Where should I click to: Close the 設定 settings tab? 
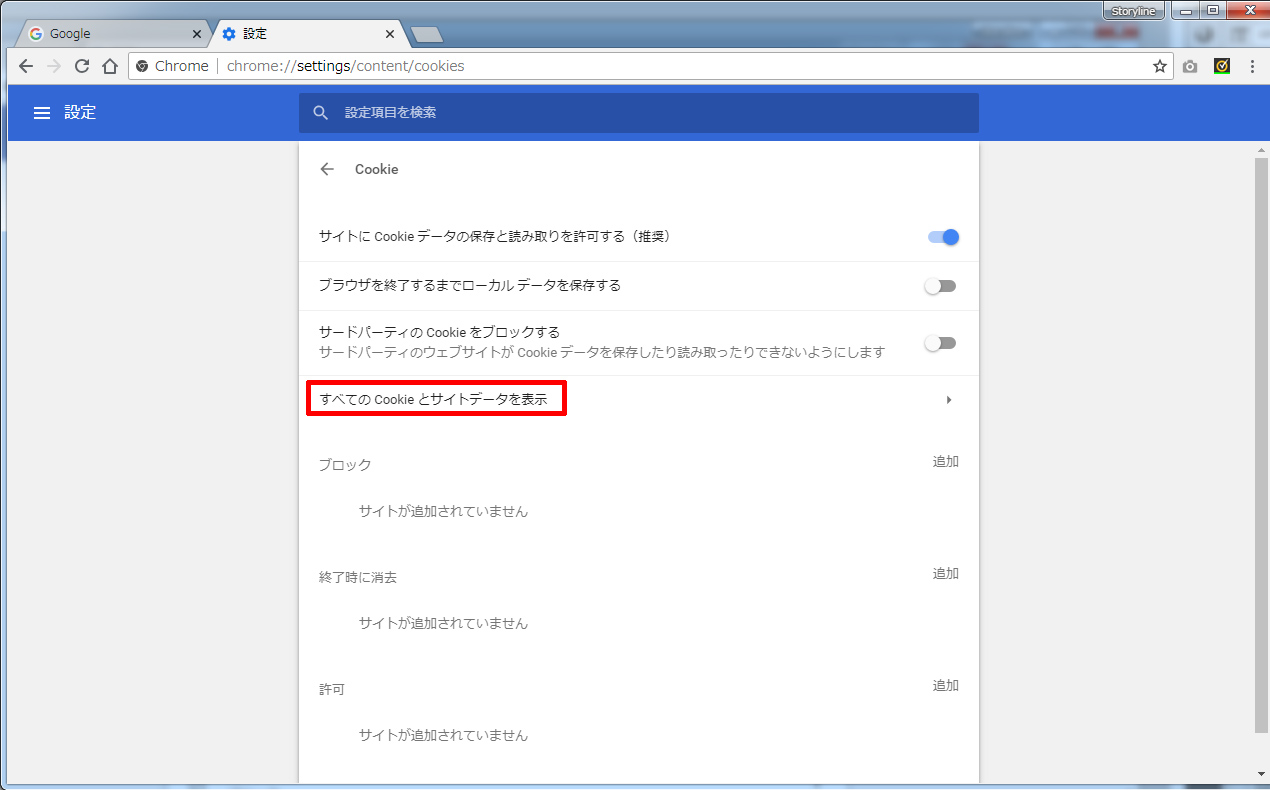[390, 34]
